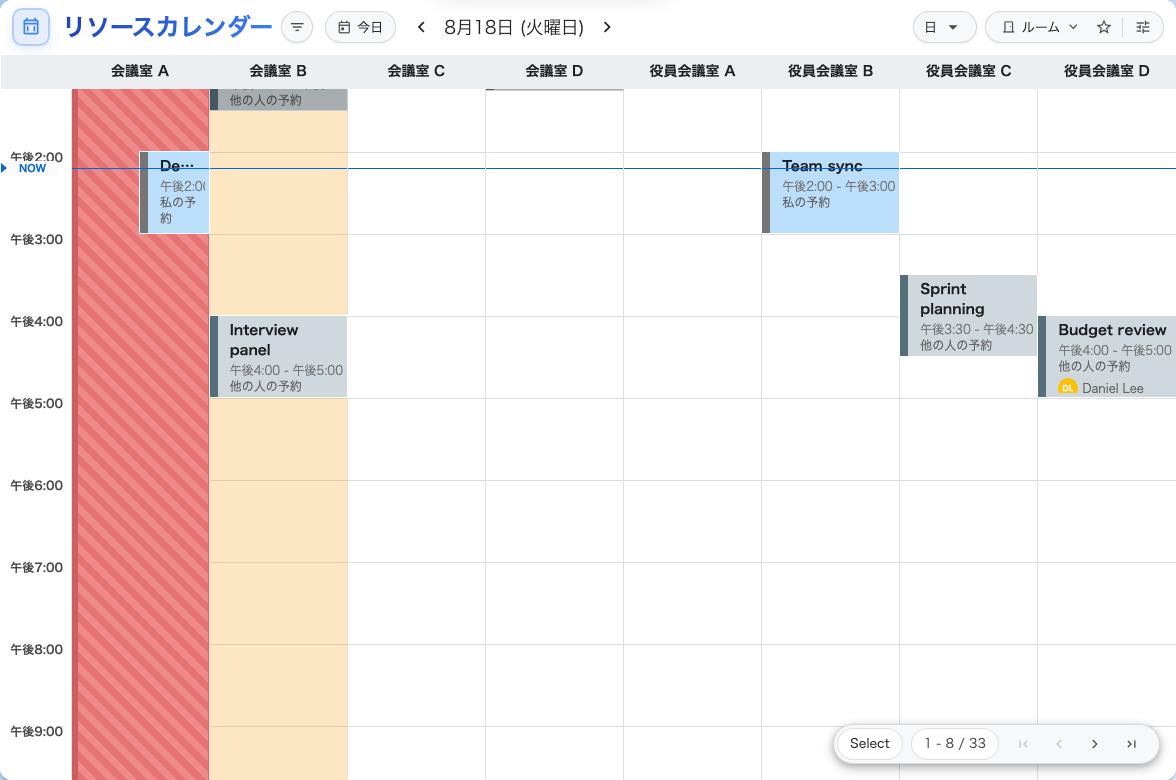The height and width of the screenshot is (780, 1176).
Task: Open the Interview panel booking
Action: pos(278,356)
